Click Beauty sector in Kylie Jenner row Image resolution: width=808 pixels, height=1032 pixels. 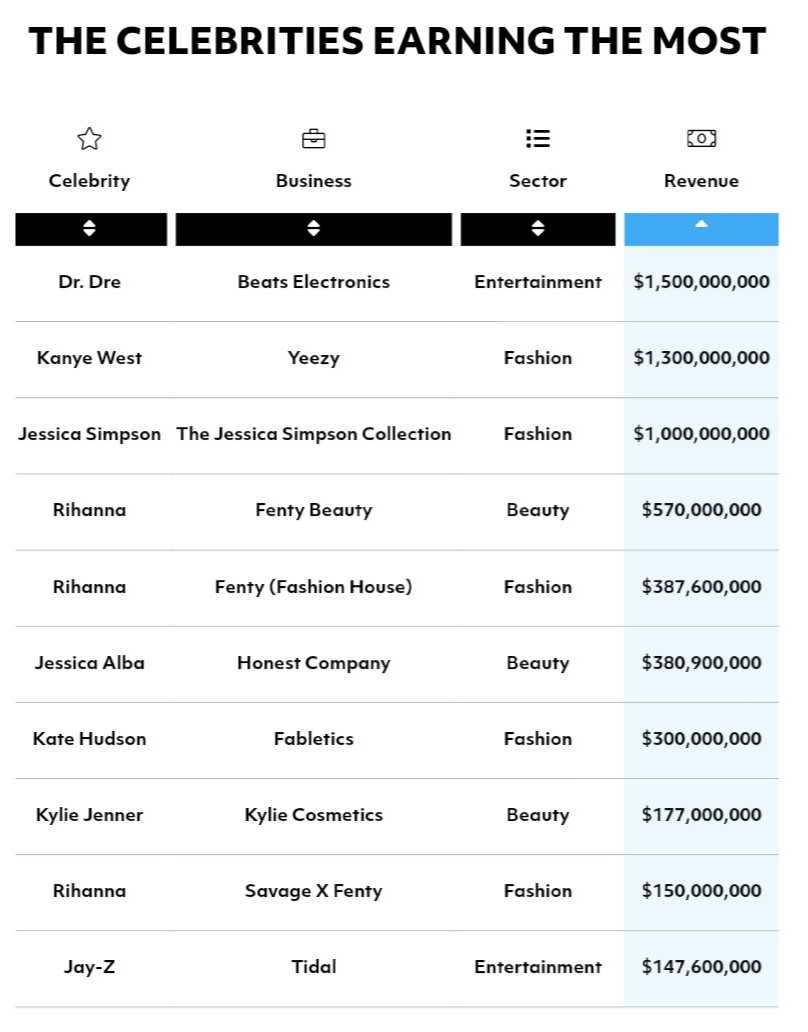tap(538, 815)
